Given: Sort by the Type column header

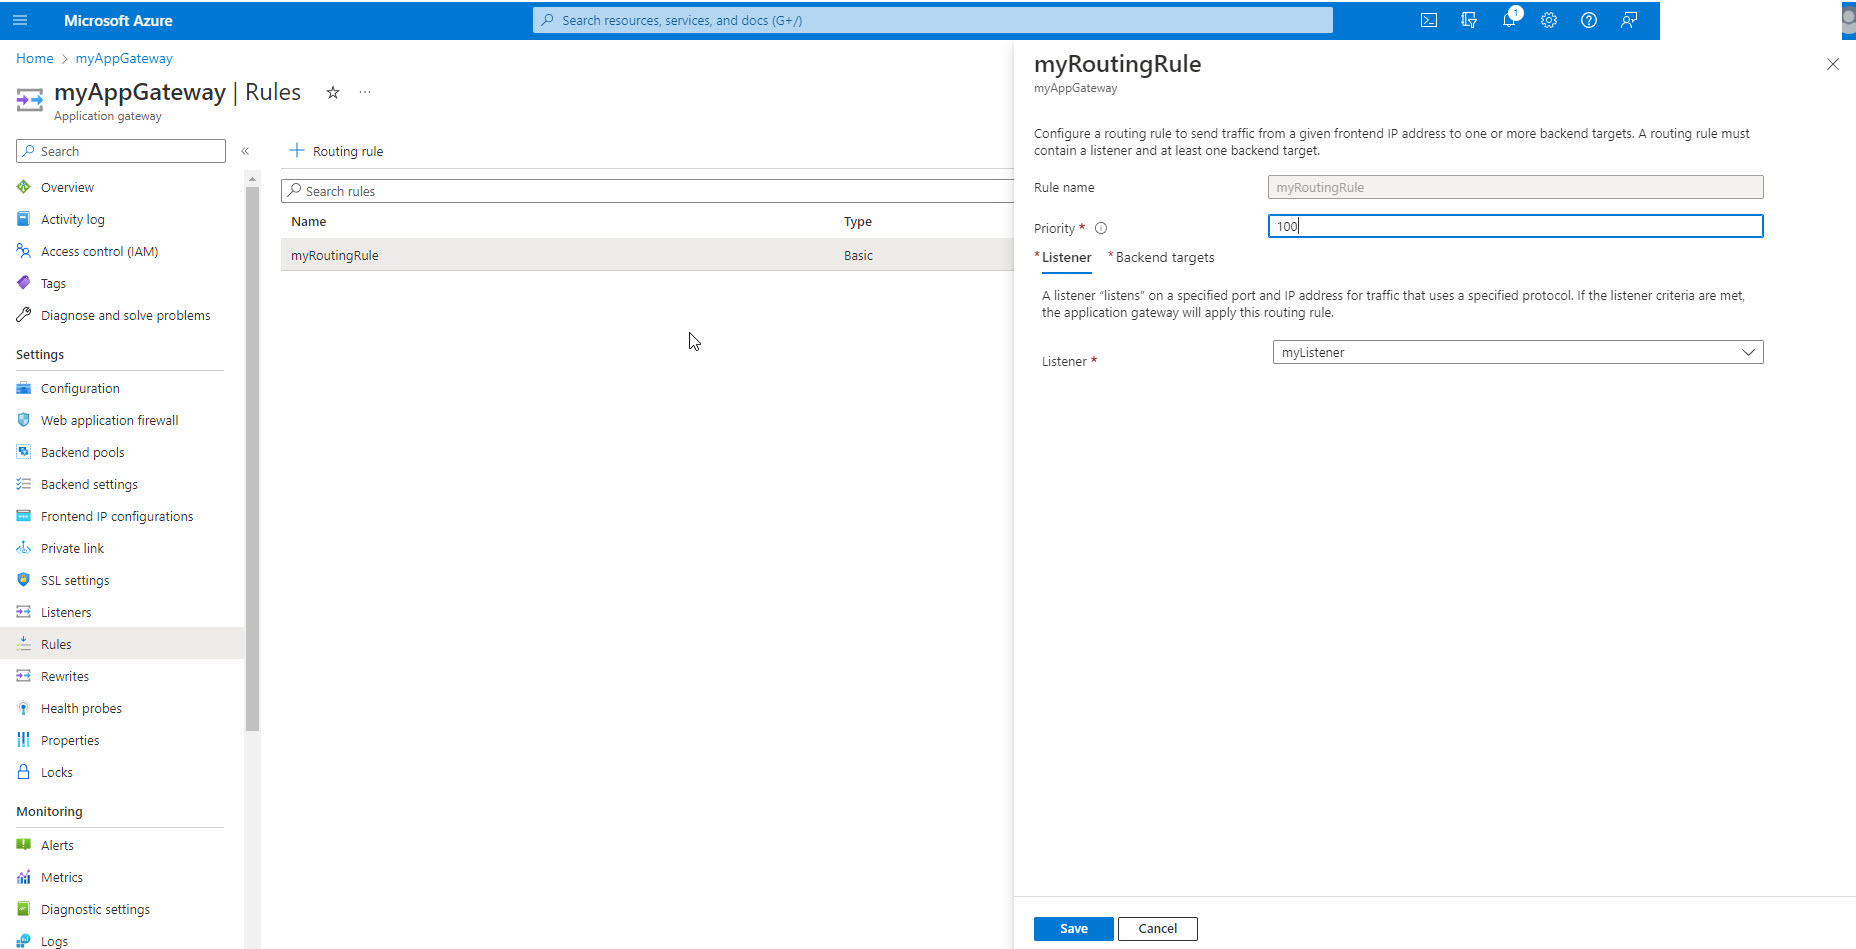Looking at the screenshot, I should (857, 221).
